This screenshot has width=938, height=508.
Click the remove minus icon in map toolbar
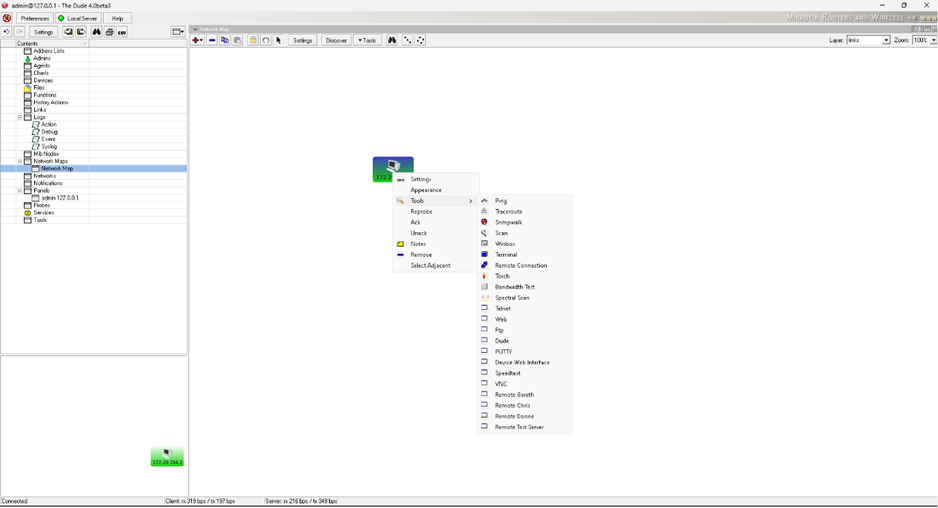(212, 40)
